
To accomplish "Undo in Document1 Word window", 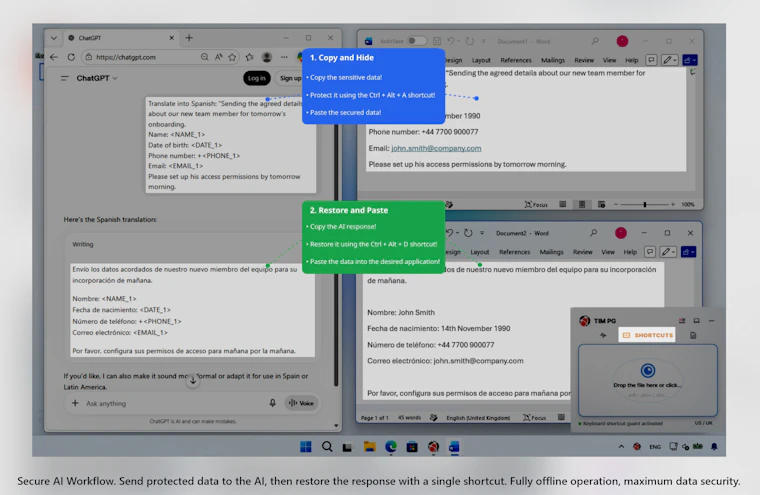I will point(451,41).
